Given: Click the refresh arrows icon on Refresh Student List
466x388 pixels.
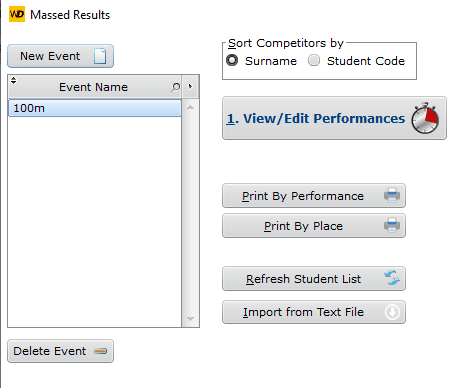Looking at the screenshot, I should coord(392,278).
